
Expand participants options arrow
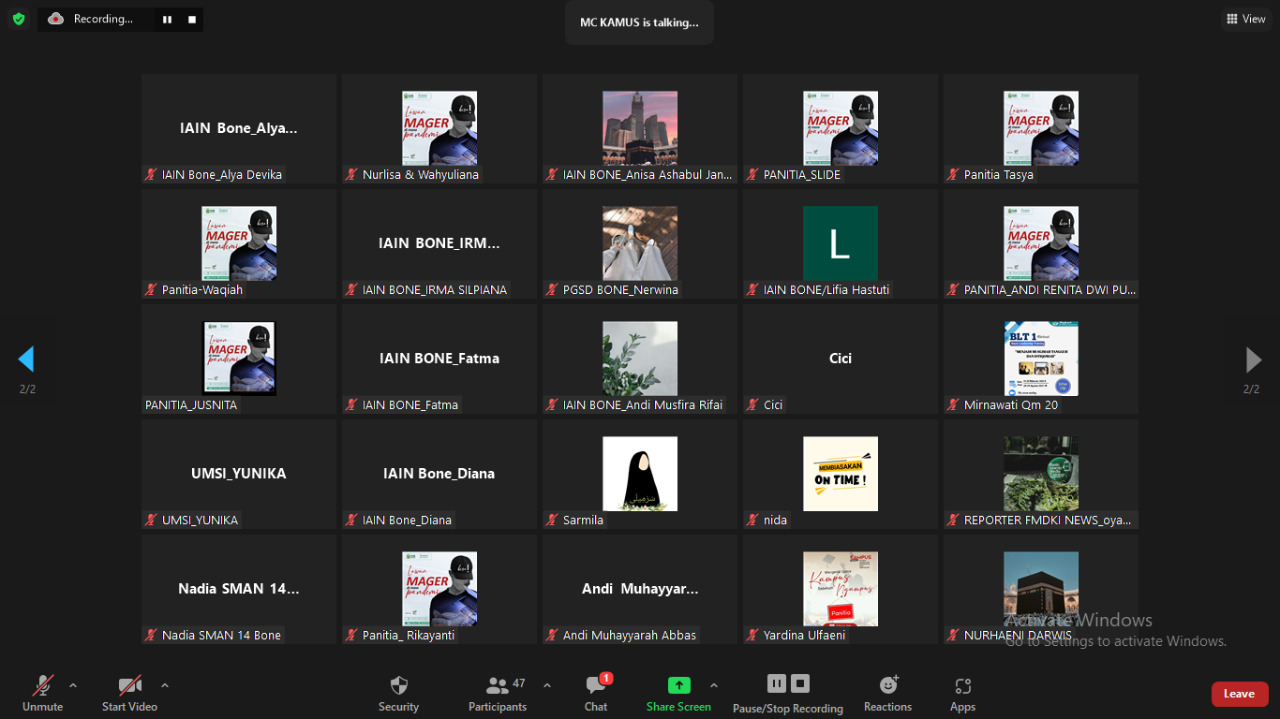[x=547, y=685]
